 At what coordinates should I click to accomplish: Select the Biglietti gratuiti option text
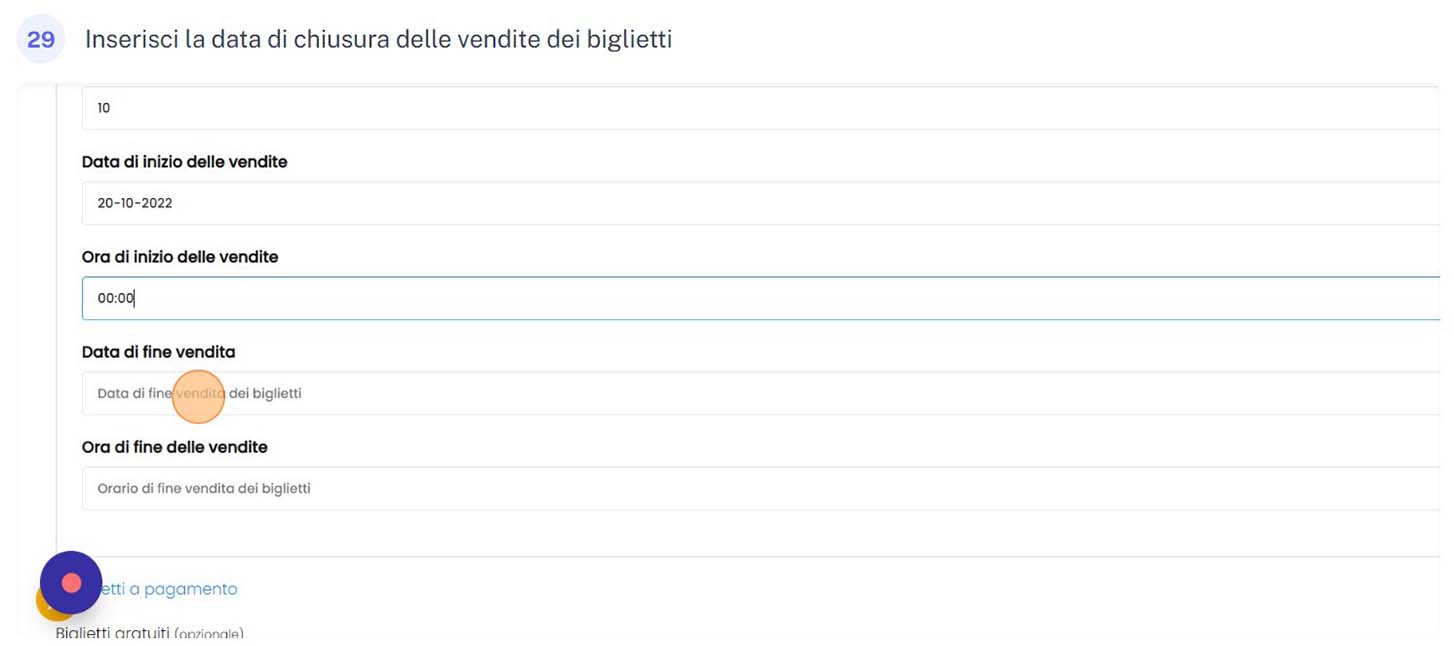tap(113, 633)
